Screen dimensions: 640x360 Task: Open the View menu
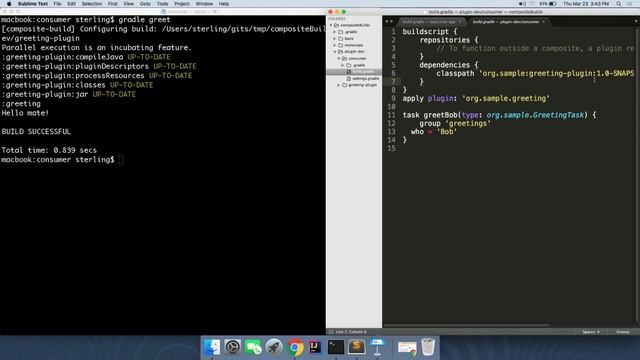(129, 4)
